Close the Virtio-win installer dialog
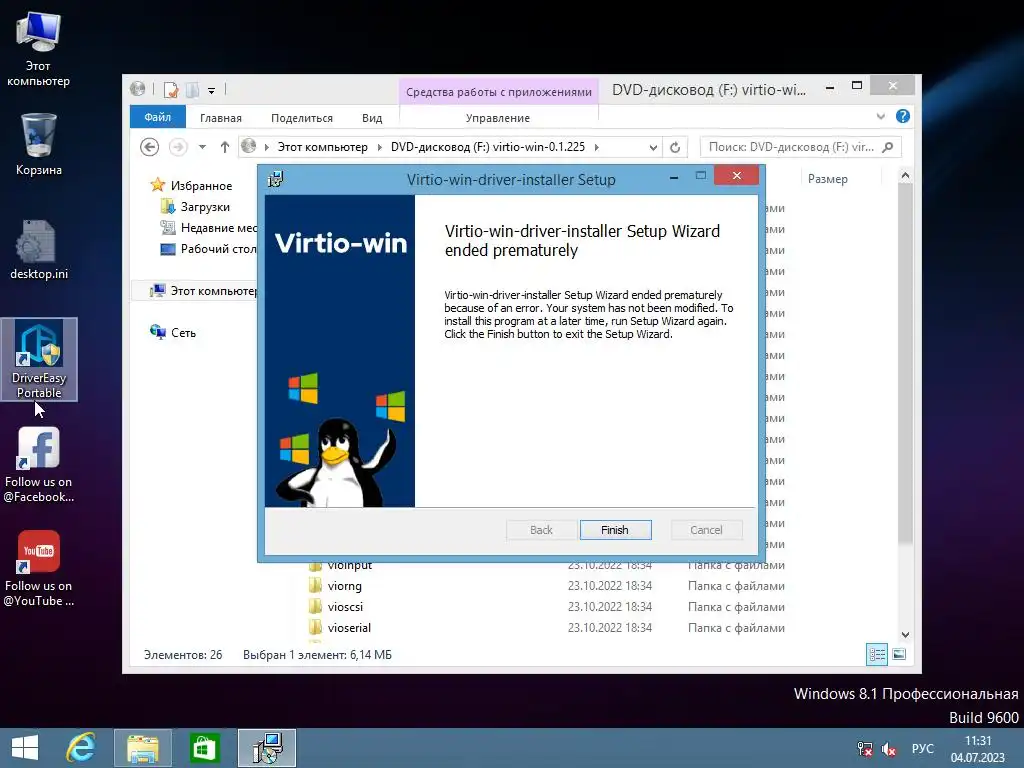1024x768 pixels. tap(737, 175)
